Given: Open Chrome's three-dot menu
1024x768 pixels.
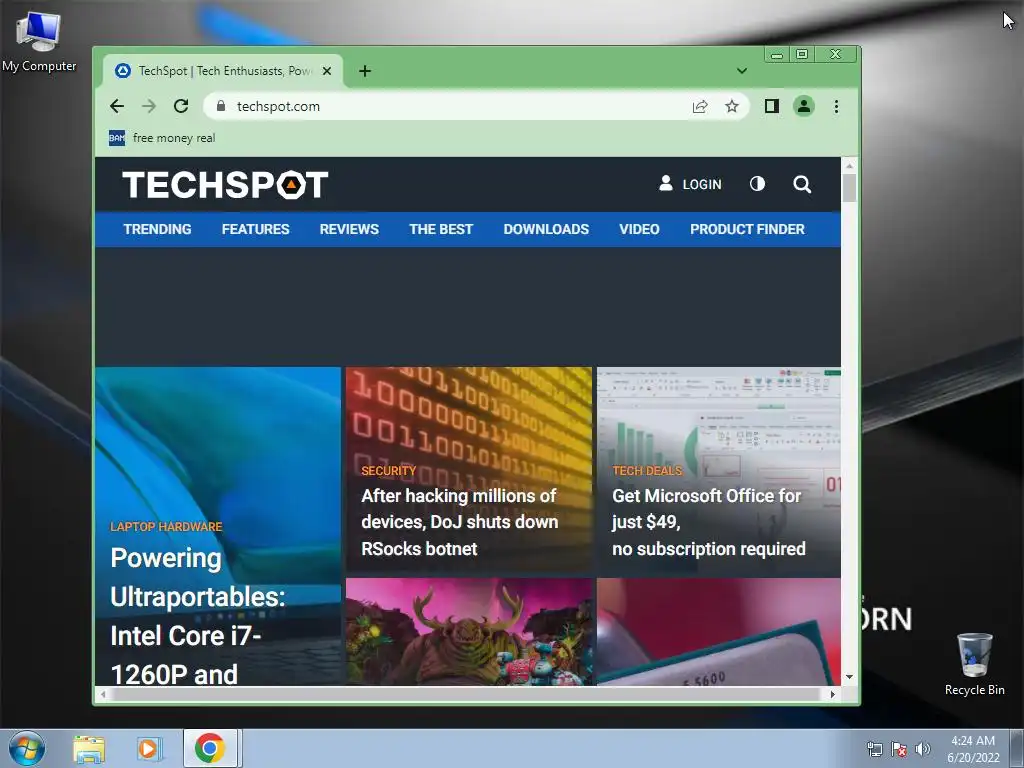Looking at the screenshot, I should pyautogui.click(x=837, y=106).
